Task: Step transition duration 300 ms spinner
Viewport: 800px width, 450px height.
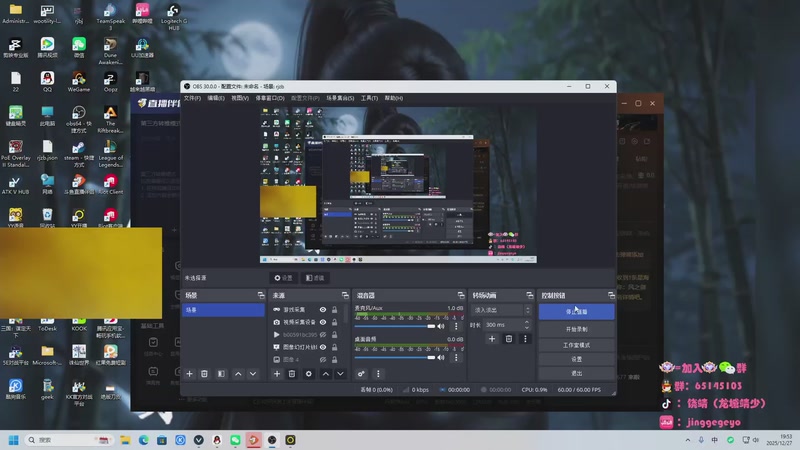Action: tap(527, 324)
